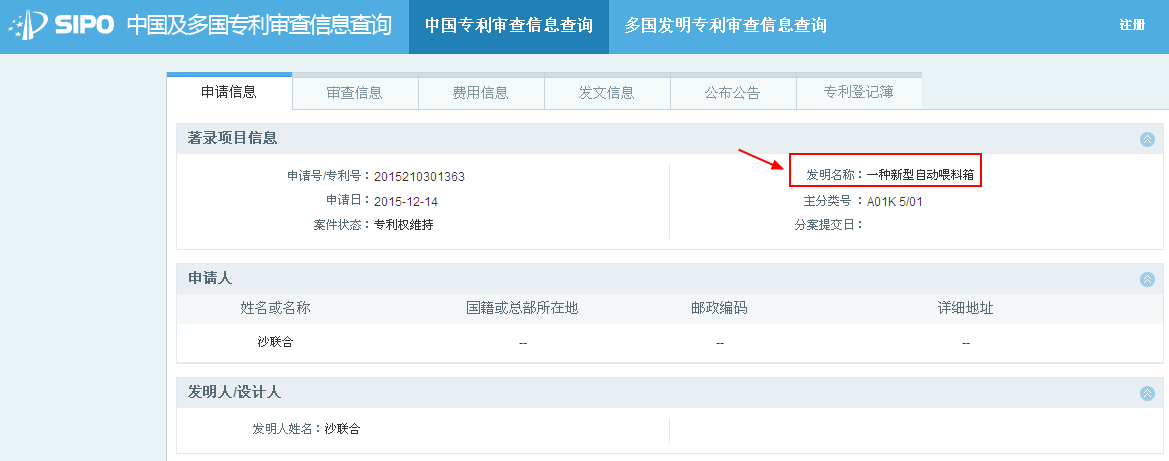Select inventor name after 发明人姓名
Viewport: 1169px width, 461px height.
click(342, 430)
